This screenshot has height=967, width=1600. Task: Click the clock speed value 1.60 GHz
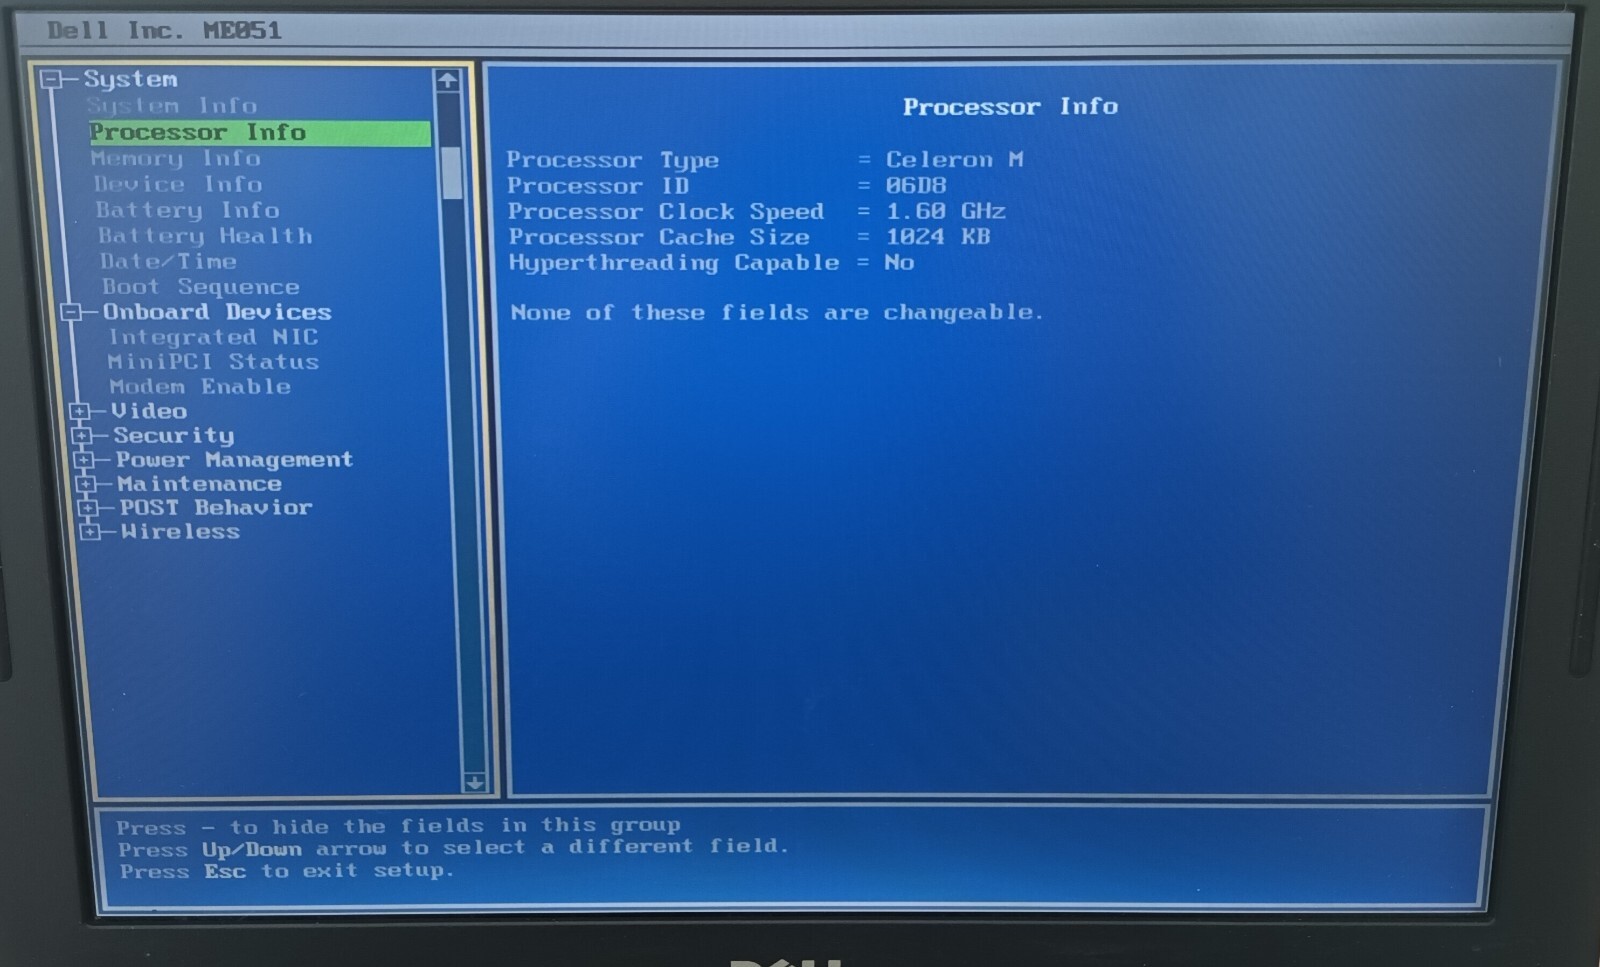[x=946, y=212]
